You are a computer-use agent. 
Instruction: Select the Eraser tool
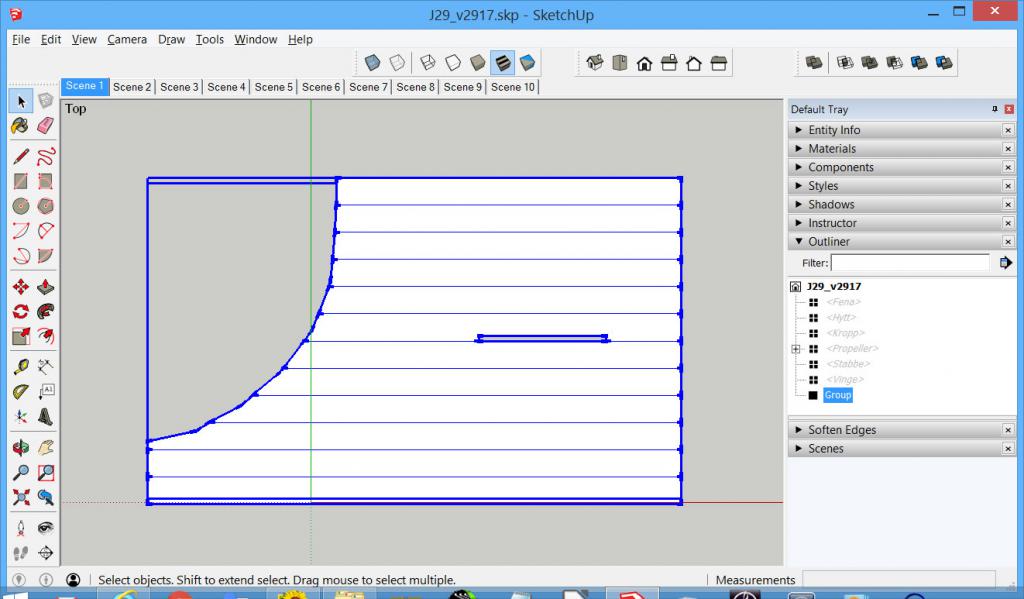(x=45, y=126)
